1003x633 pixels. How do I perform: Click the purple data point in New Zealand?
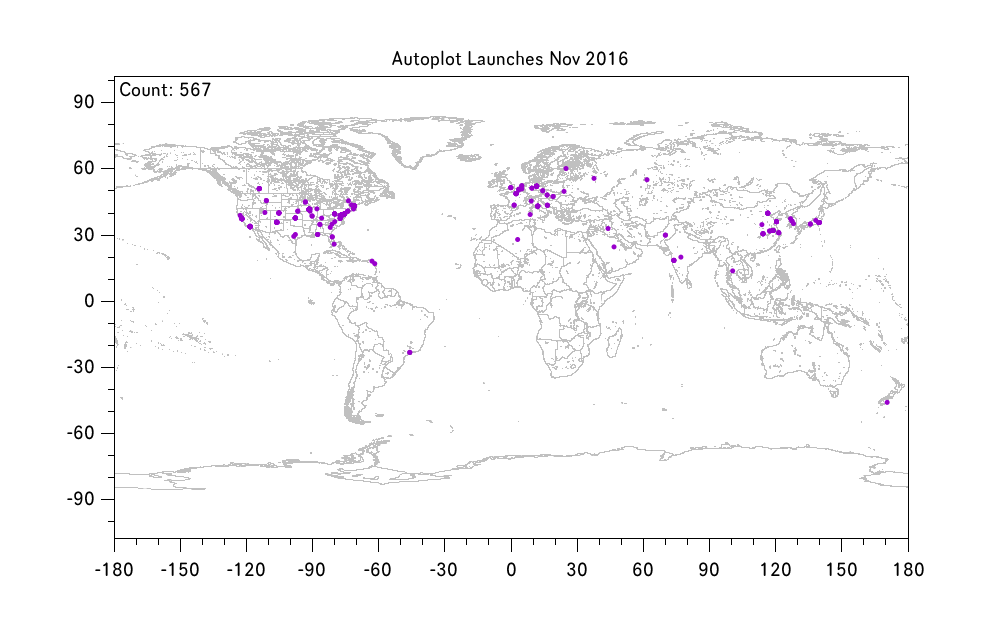coord(887,402)
